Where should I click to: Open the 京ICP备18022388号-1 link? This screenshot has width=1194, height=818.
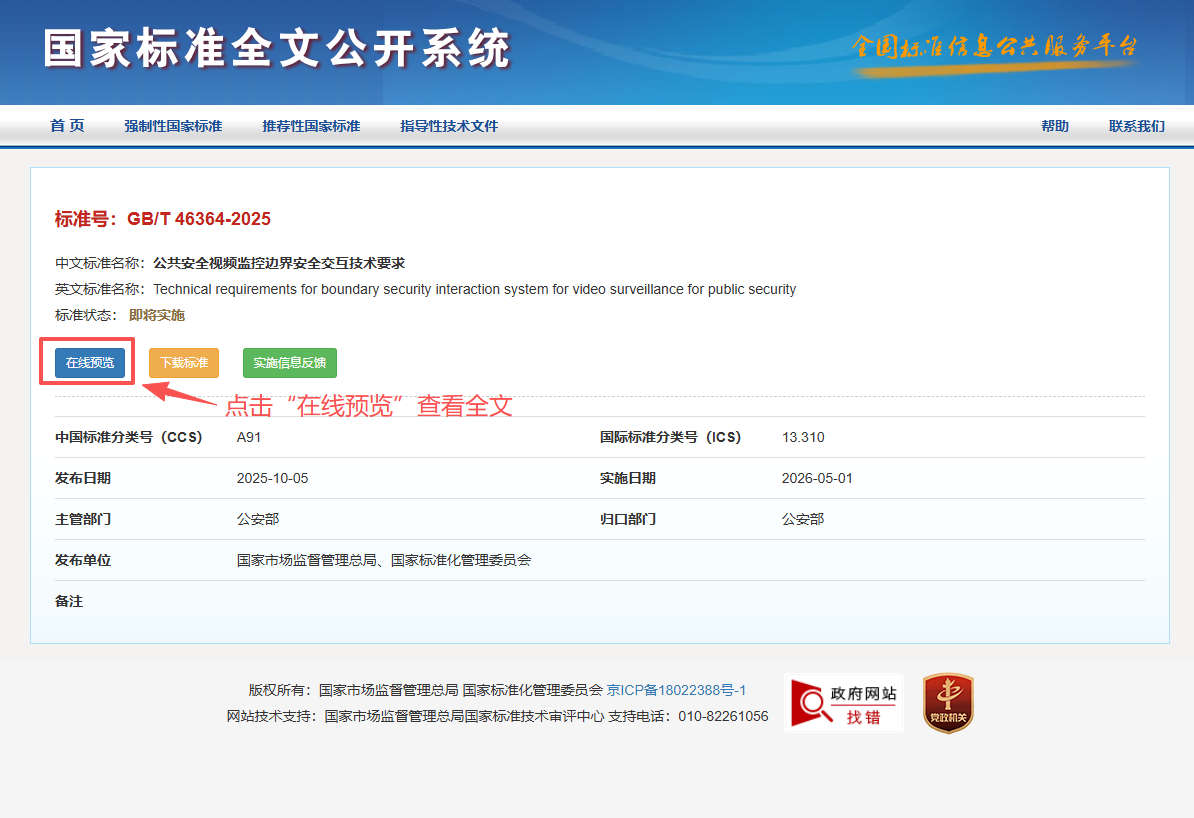(x=676, y=690)
